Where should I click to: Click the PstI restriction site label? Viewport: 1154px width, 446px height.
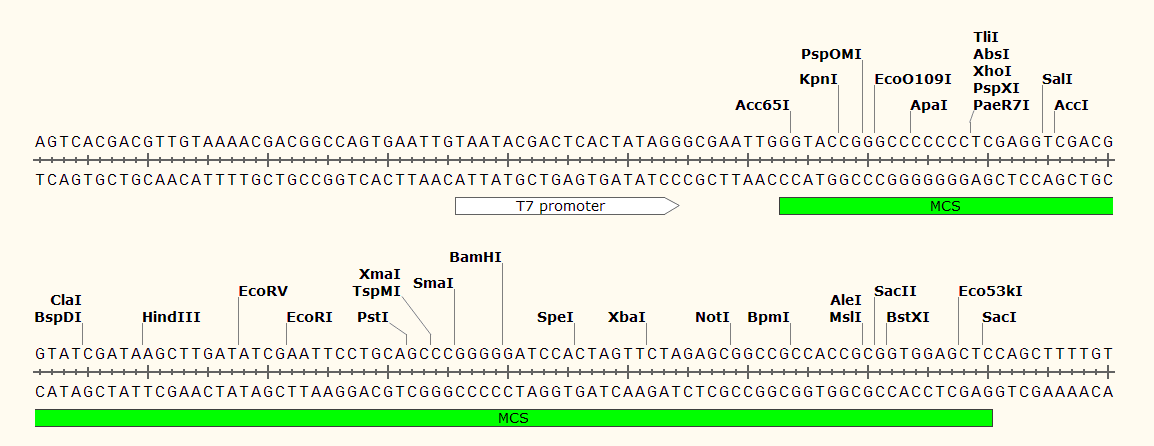pos(373,317)
